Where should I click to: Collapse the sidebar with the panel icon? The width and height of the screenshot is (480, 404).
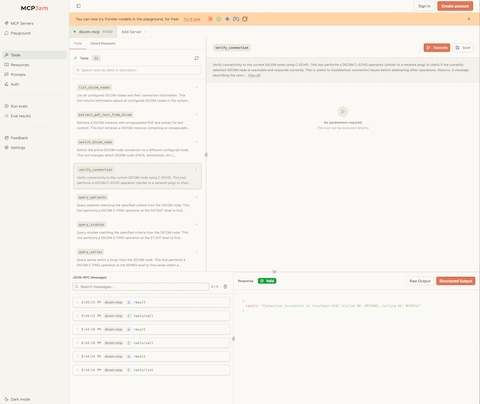point(79,6)
